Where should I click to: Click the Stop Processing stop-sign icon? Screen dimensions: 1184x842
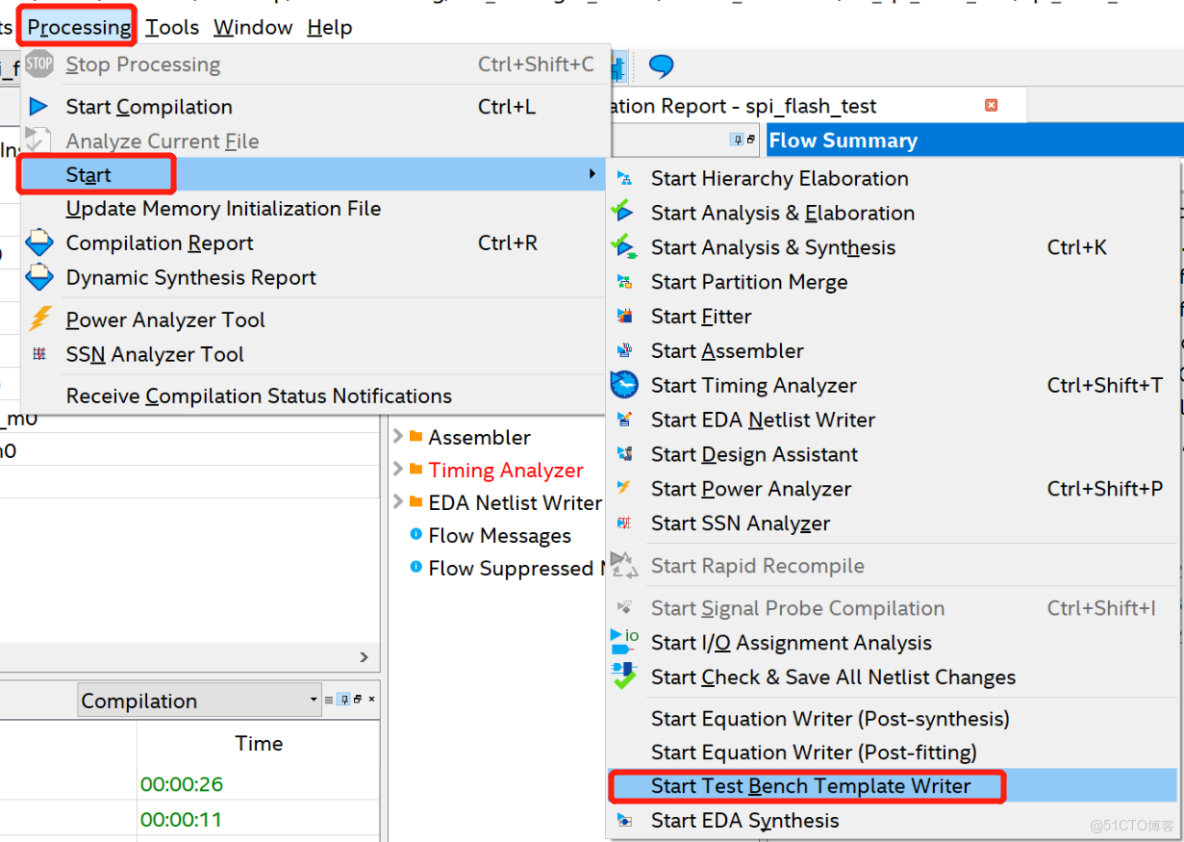click(x=39, y=64)
